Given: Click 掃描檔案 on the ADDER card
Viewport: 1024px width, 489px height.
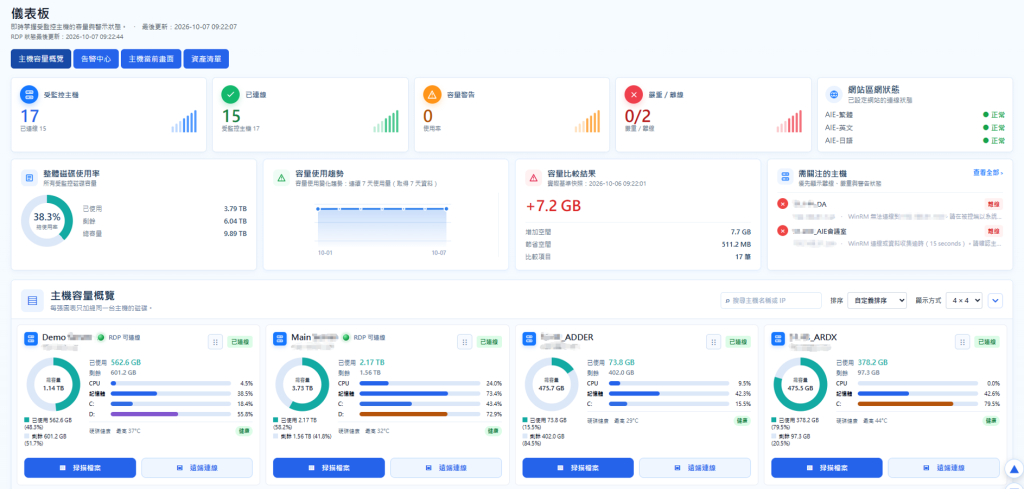Looking at the screenshot, I should (x=578, y=467).
